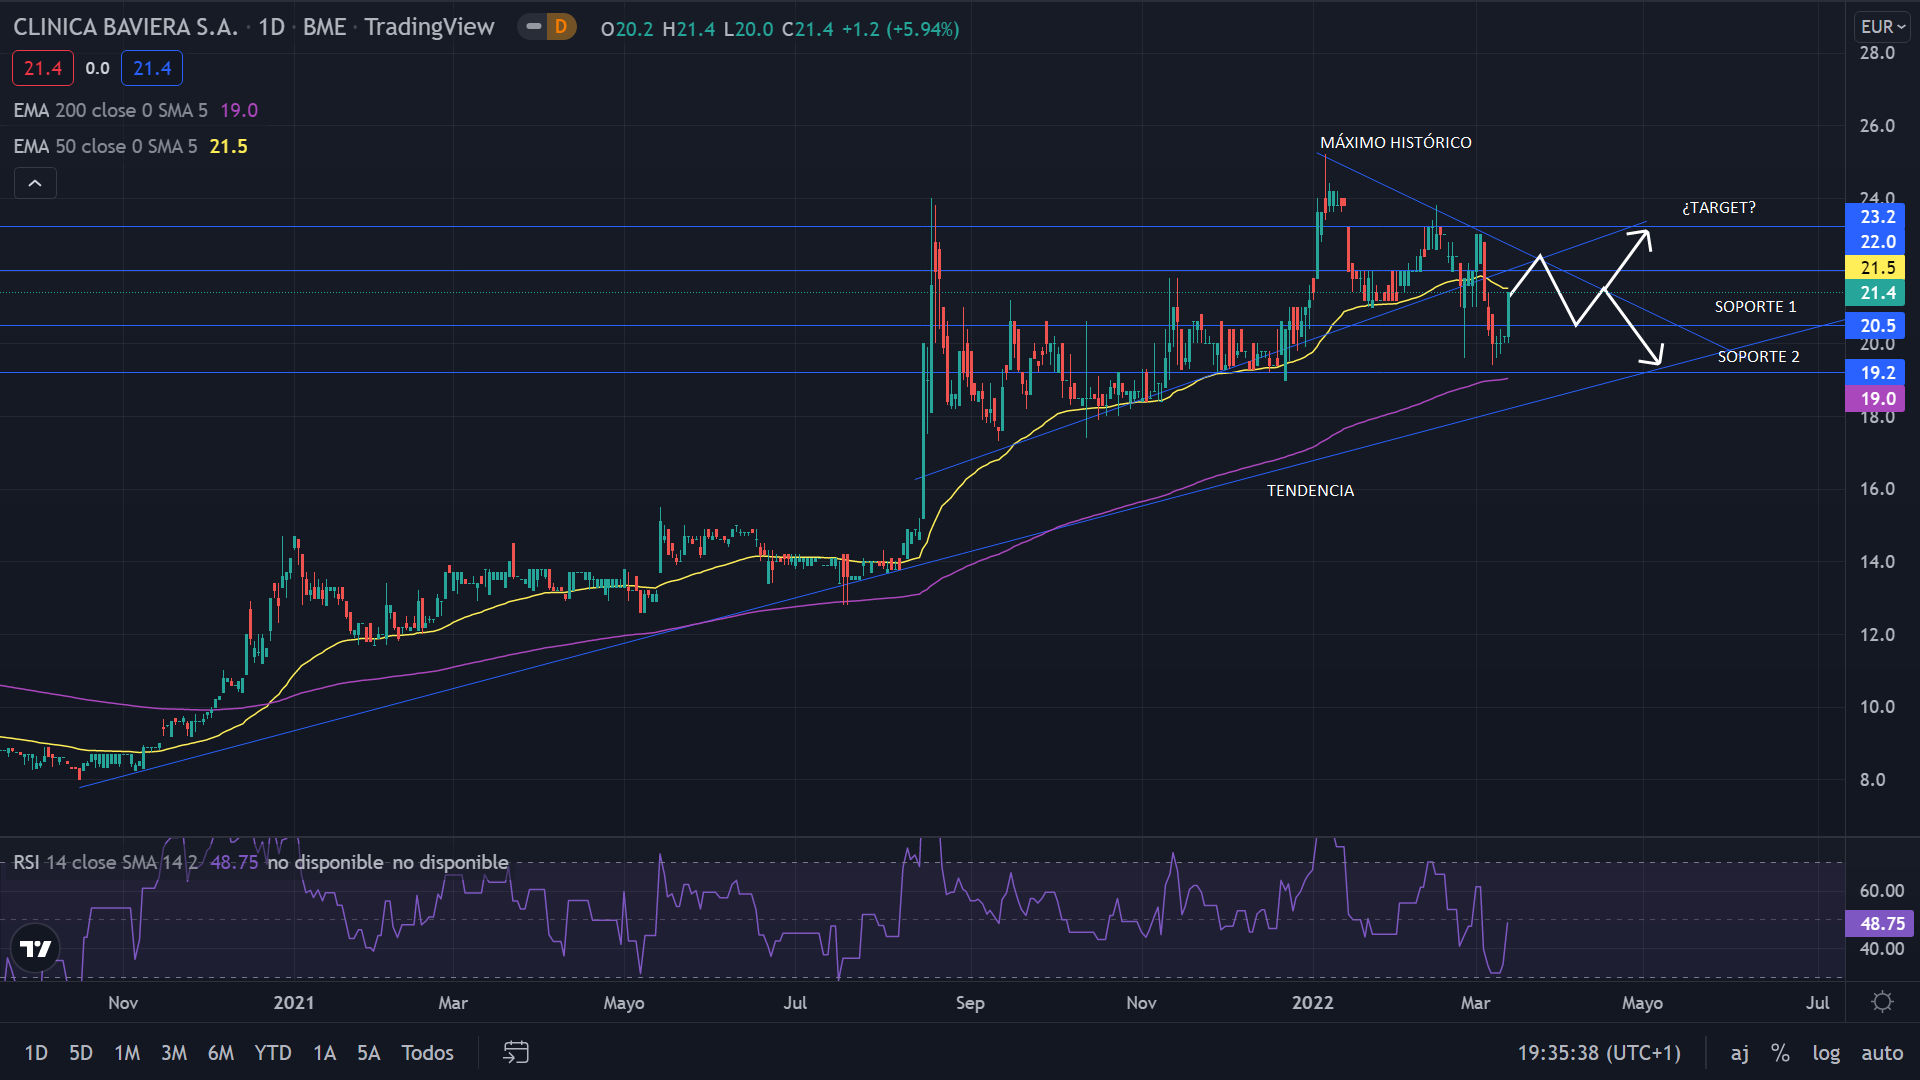Image resolution: width=1920 pixels, height=1080 pixels.
Task: Toggle auto scale mode
Action: (x=1882, y=1052)
